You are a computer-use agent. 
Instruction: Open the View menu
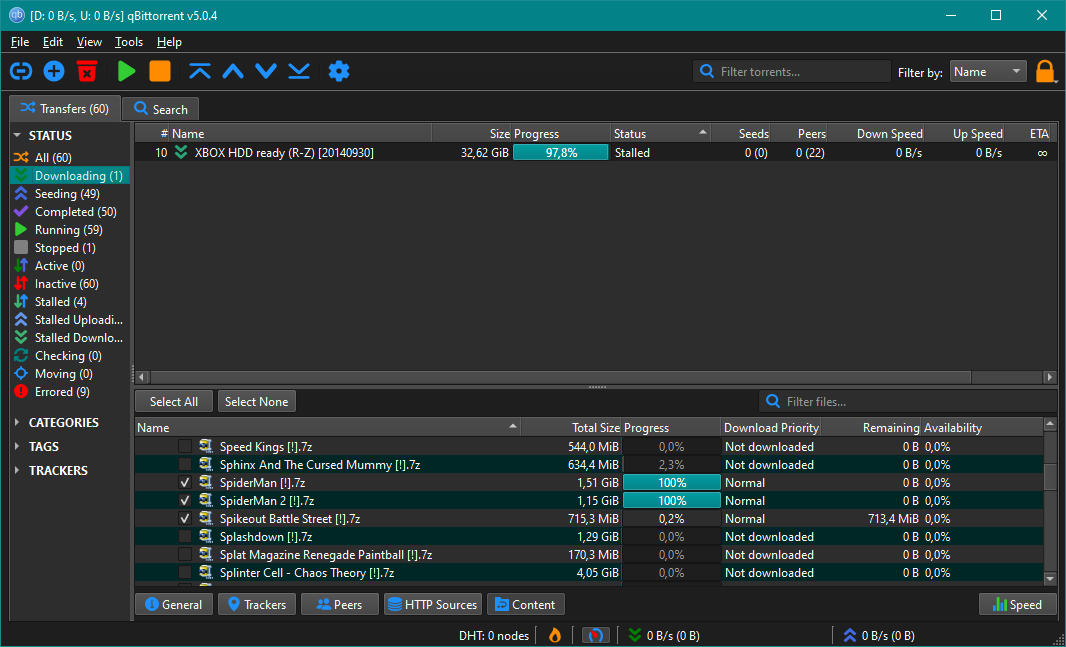tap(89, 42)
